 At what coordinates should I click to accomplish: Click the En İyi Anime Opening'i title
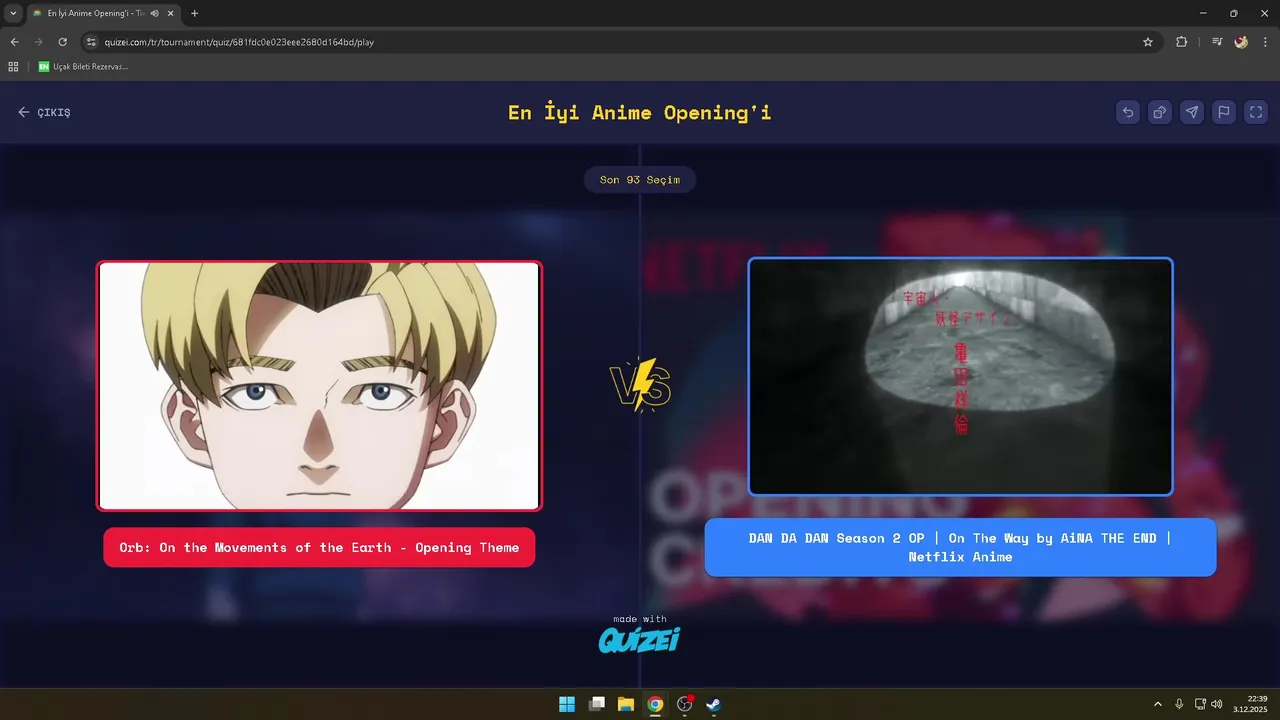point(640,112)
